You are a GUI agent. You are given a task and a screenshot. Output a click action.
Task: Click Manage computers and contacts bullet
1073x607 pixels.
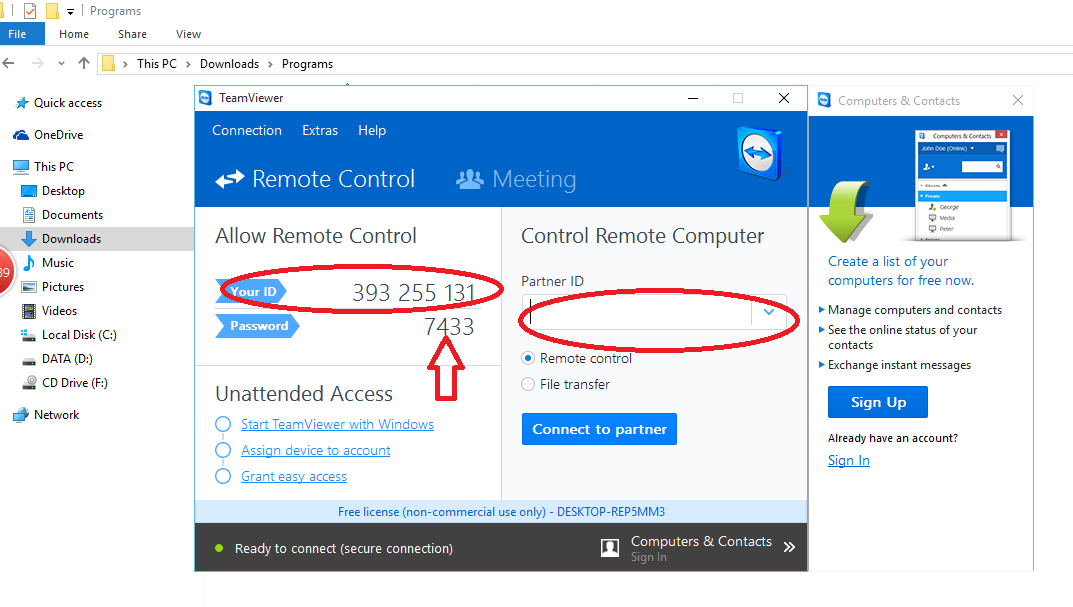(x=915, y=310)
